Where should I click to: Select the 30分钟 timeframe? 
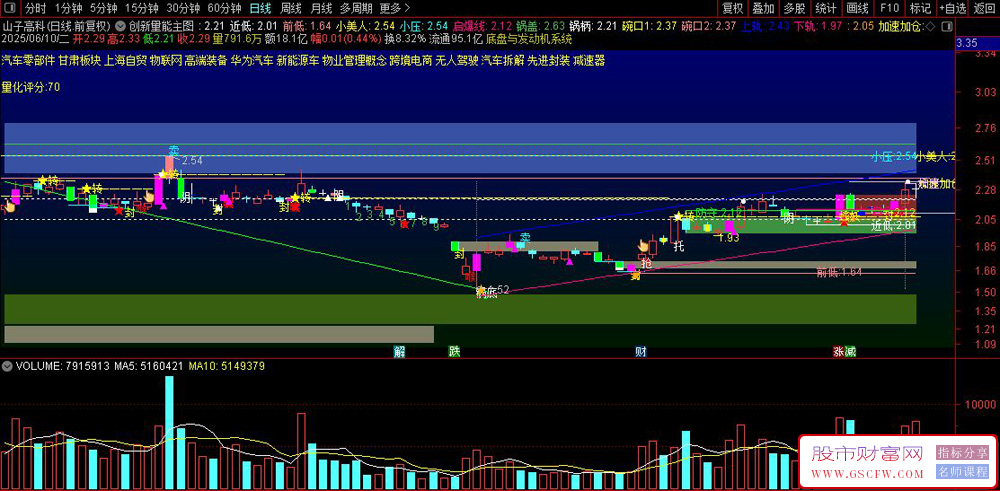coord(183,8)
